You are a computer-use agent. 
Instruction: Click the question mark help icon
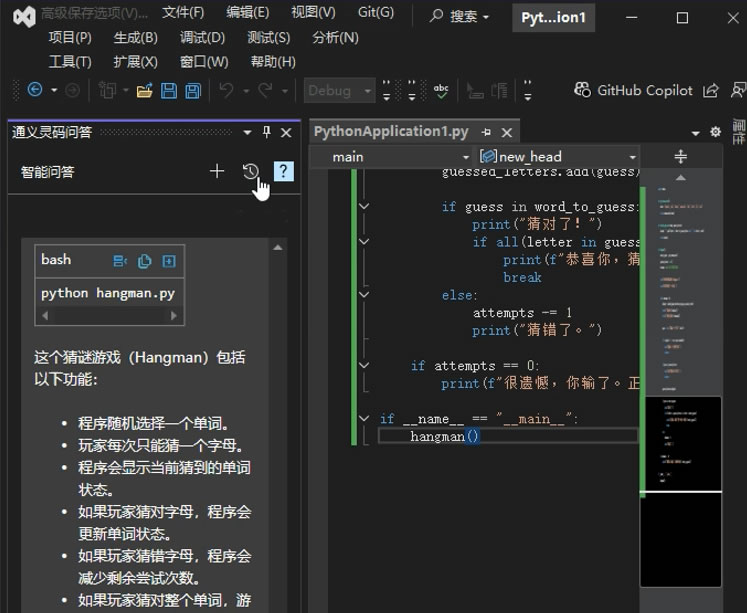tap(283, 171)
